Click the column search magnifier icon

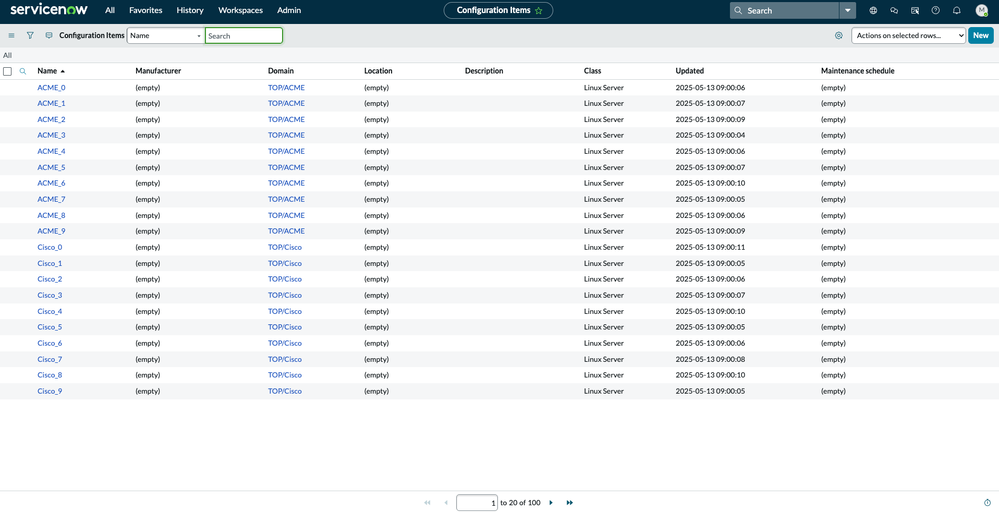point(23,71)
